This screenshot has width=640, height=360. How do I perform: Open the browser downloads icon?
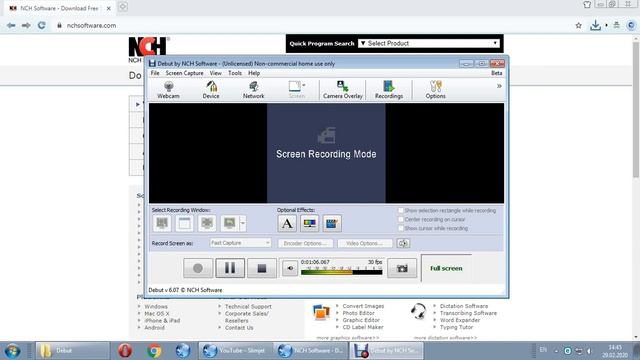click(x=596, y=25)
